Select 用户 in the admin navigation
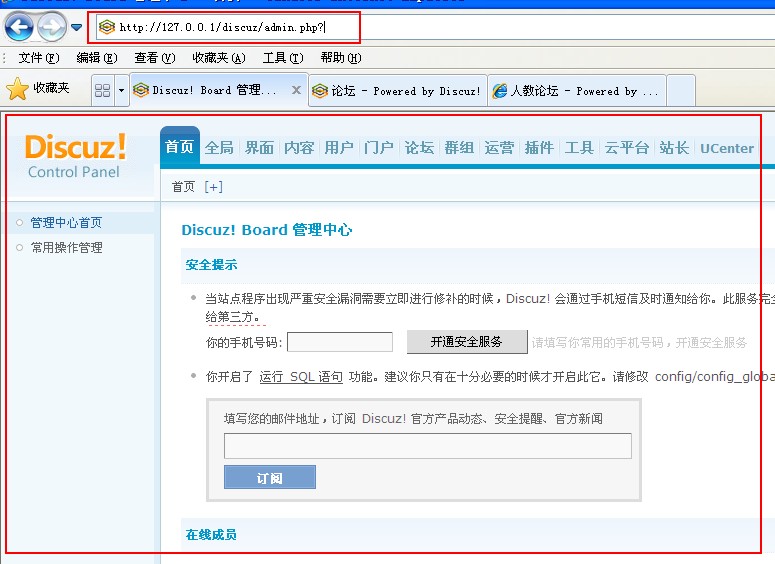 (x=339, y=148)
